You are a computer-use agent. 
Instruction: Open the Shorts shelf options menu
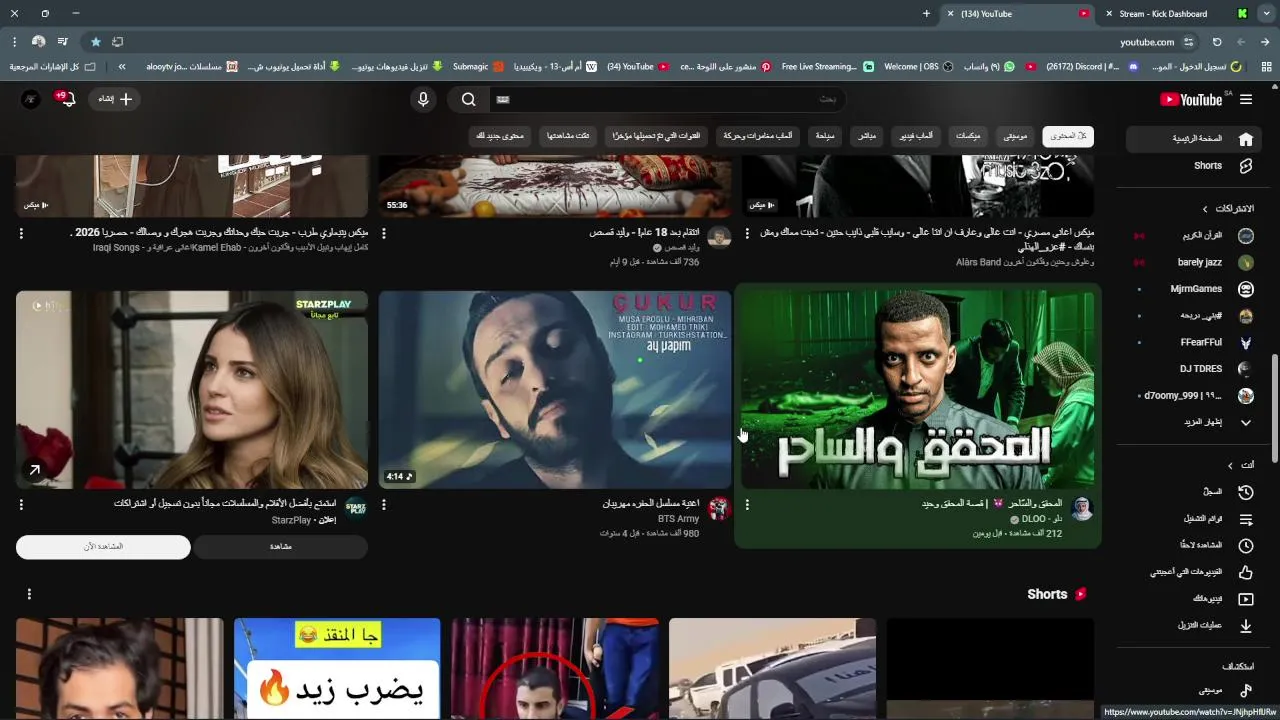click(x=29, y=594)
